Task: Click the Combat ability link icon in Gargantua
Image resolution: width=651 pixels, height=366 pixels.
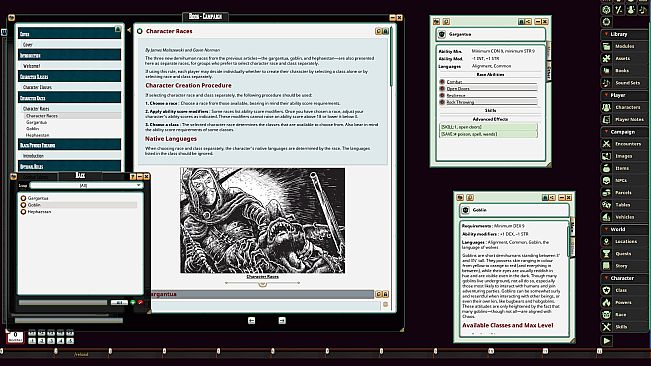Action: tap(442, 82)
